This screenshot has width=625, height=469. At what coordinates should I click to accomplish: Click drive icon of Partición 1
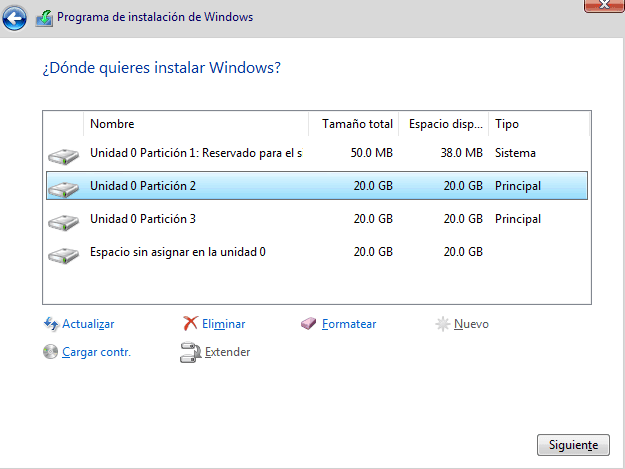click(x=63, y=155)
